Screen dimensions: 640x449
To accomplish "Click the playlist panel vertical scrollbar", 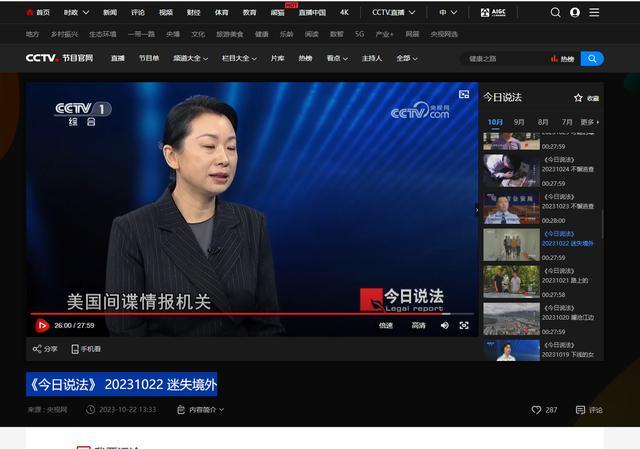I will pyautogui.click(x=602, y=224).
